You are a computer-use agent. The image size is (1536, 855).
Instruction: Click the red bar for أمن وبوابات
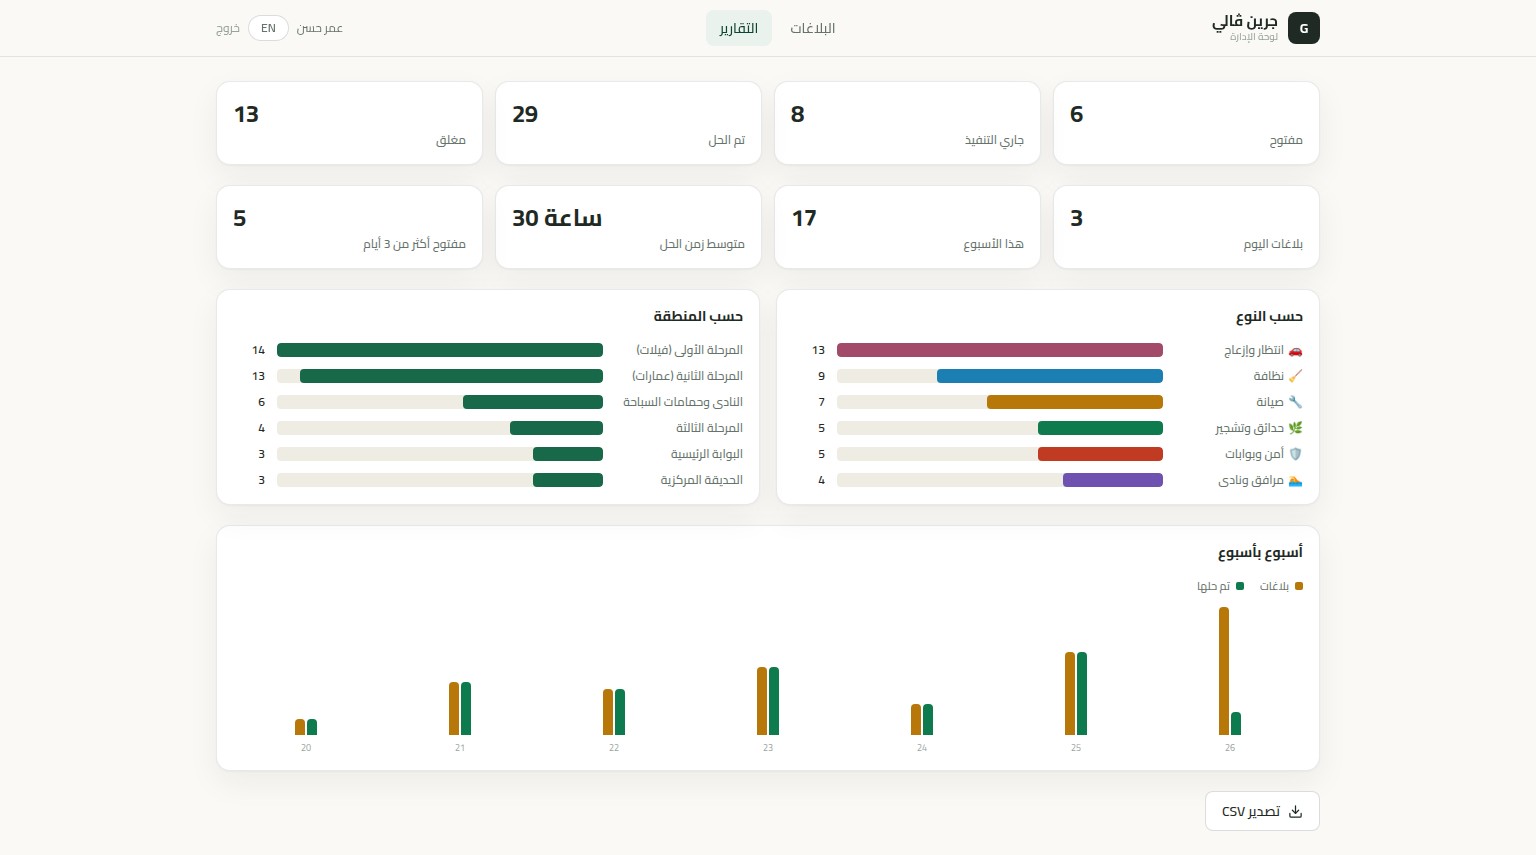[1100, 454]
